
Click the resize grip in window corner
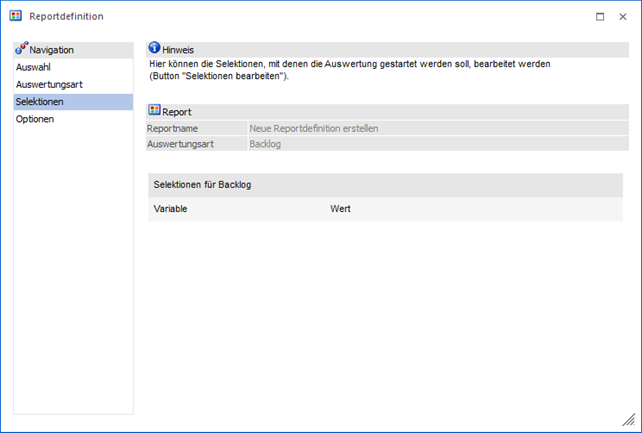click(x=628, y=420)
